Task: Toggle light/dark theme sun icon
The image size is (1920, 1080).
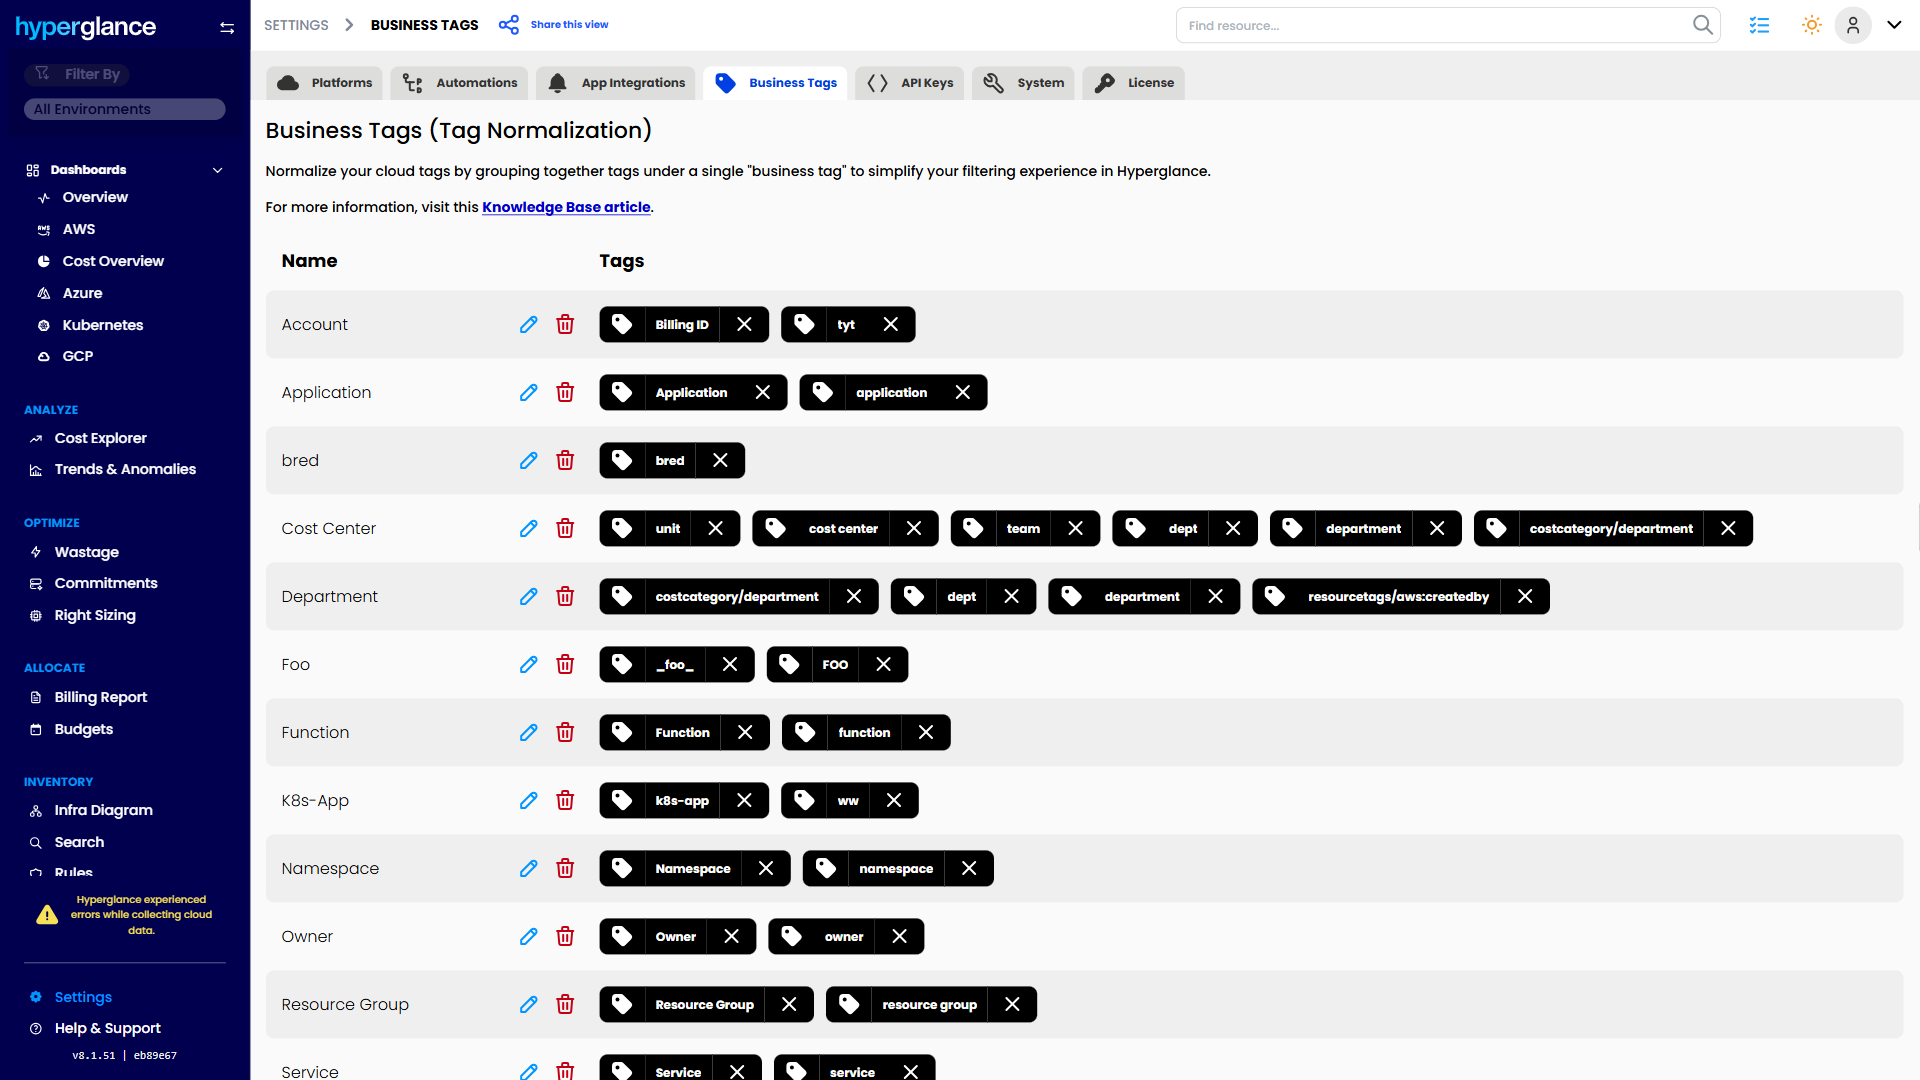Action: coord(1811,25)
